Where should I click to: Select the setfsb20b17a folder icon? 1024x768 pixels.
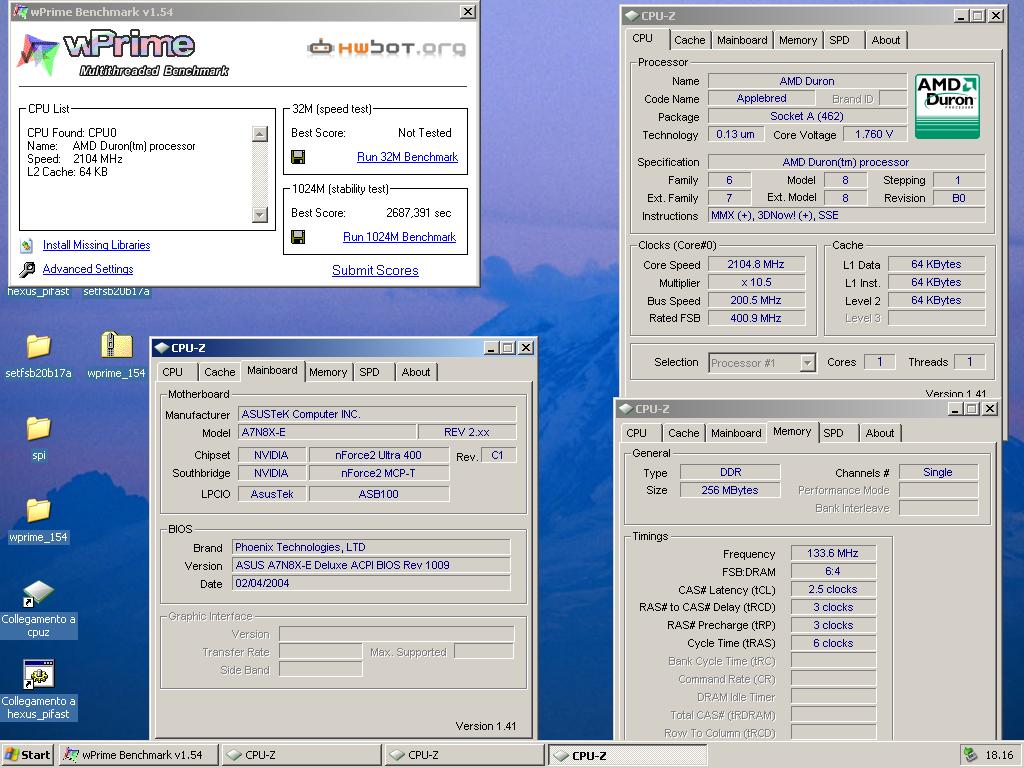pyautogui.click(x=39, y=346)
